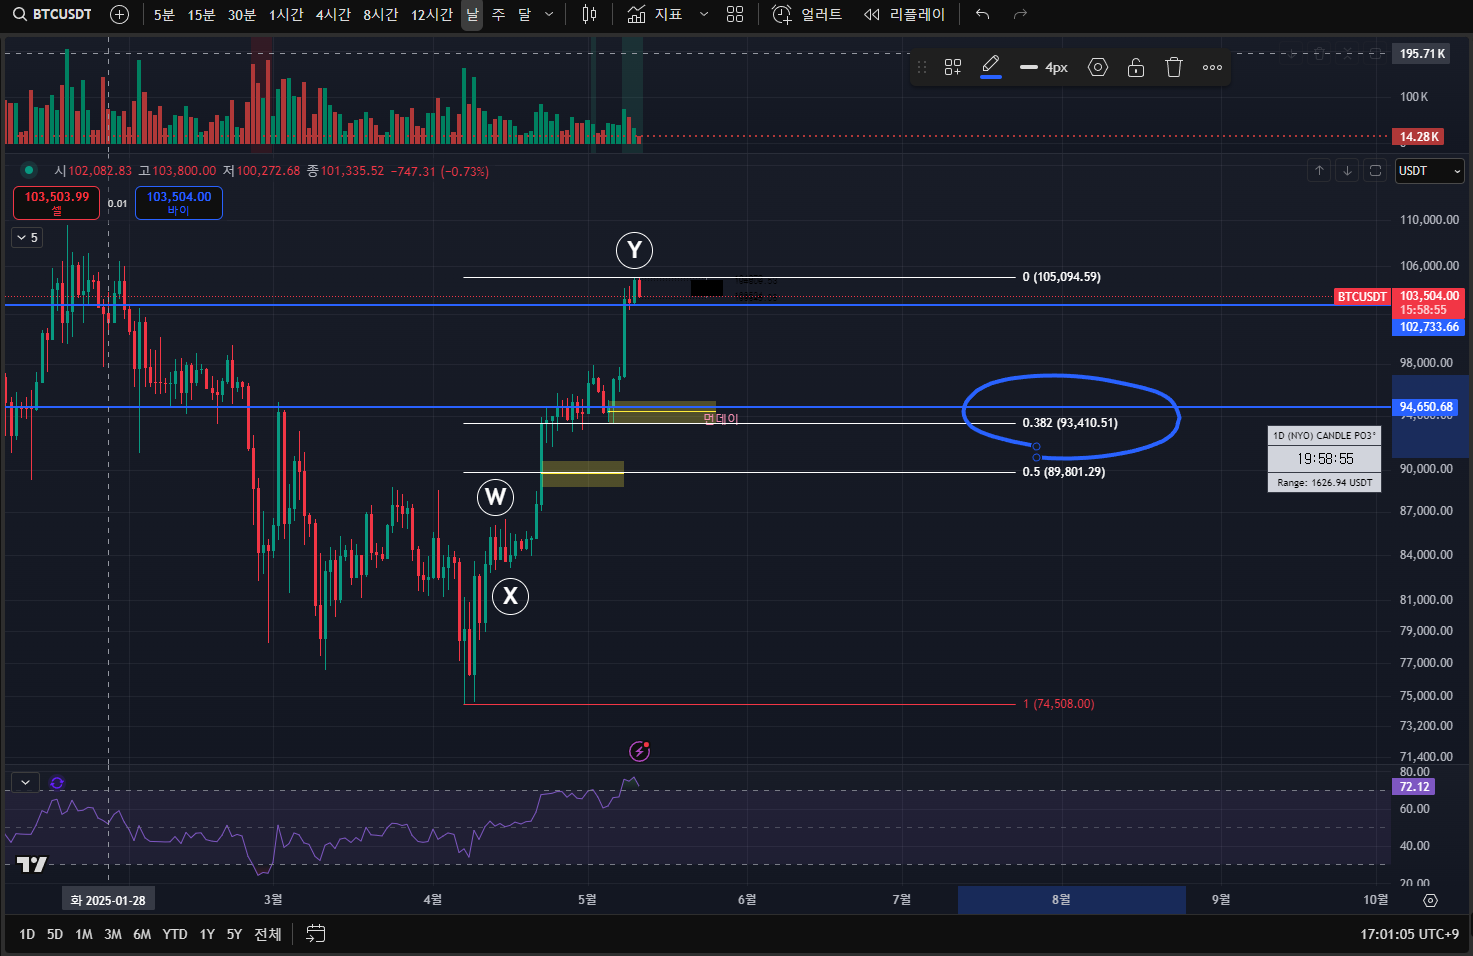Click the 94,650.68 horizontal line price tag

[1426, 407]
